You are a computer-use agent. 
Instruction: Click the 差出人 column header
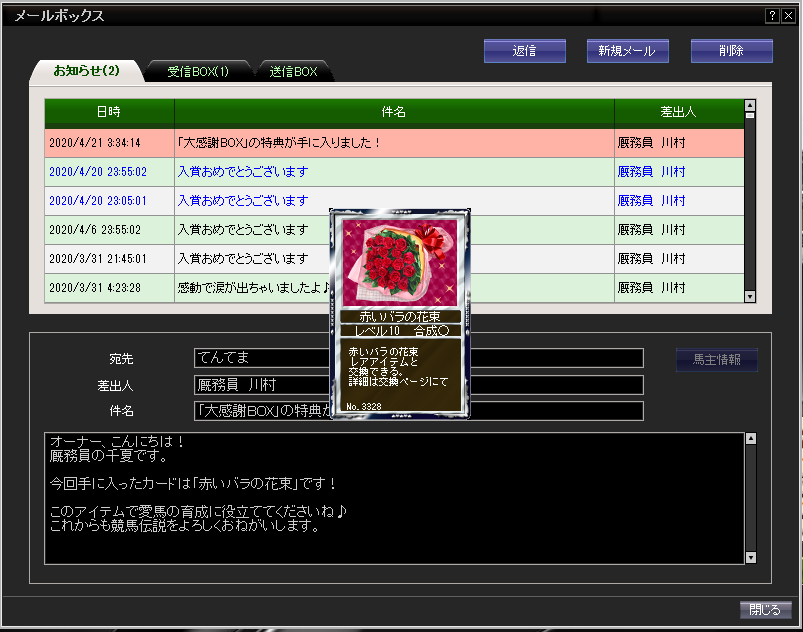point(679,112)
